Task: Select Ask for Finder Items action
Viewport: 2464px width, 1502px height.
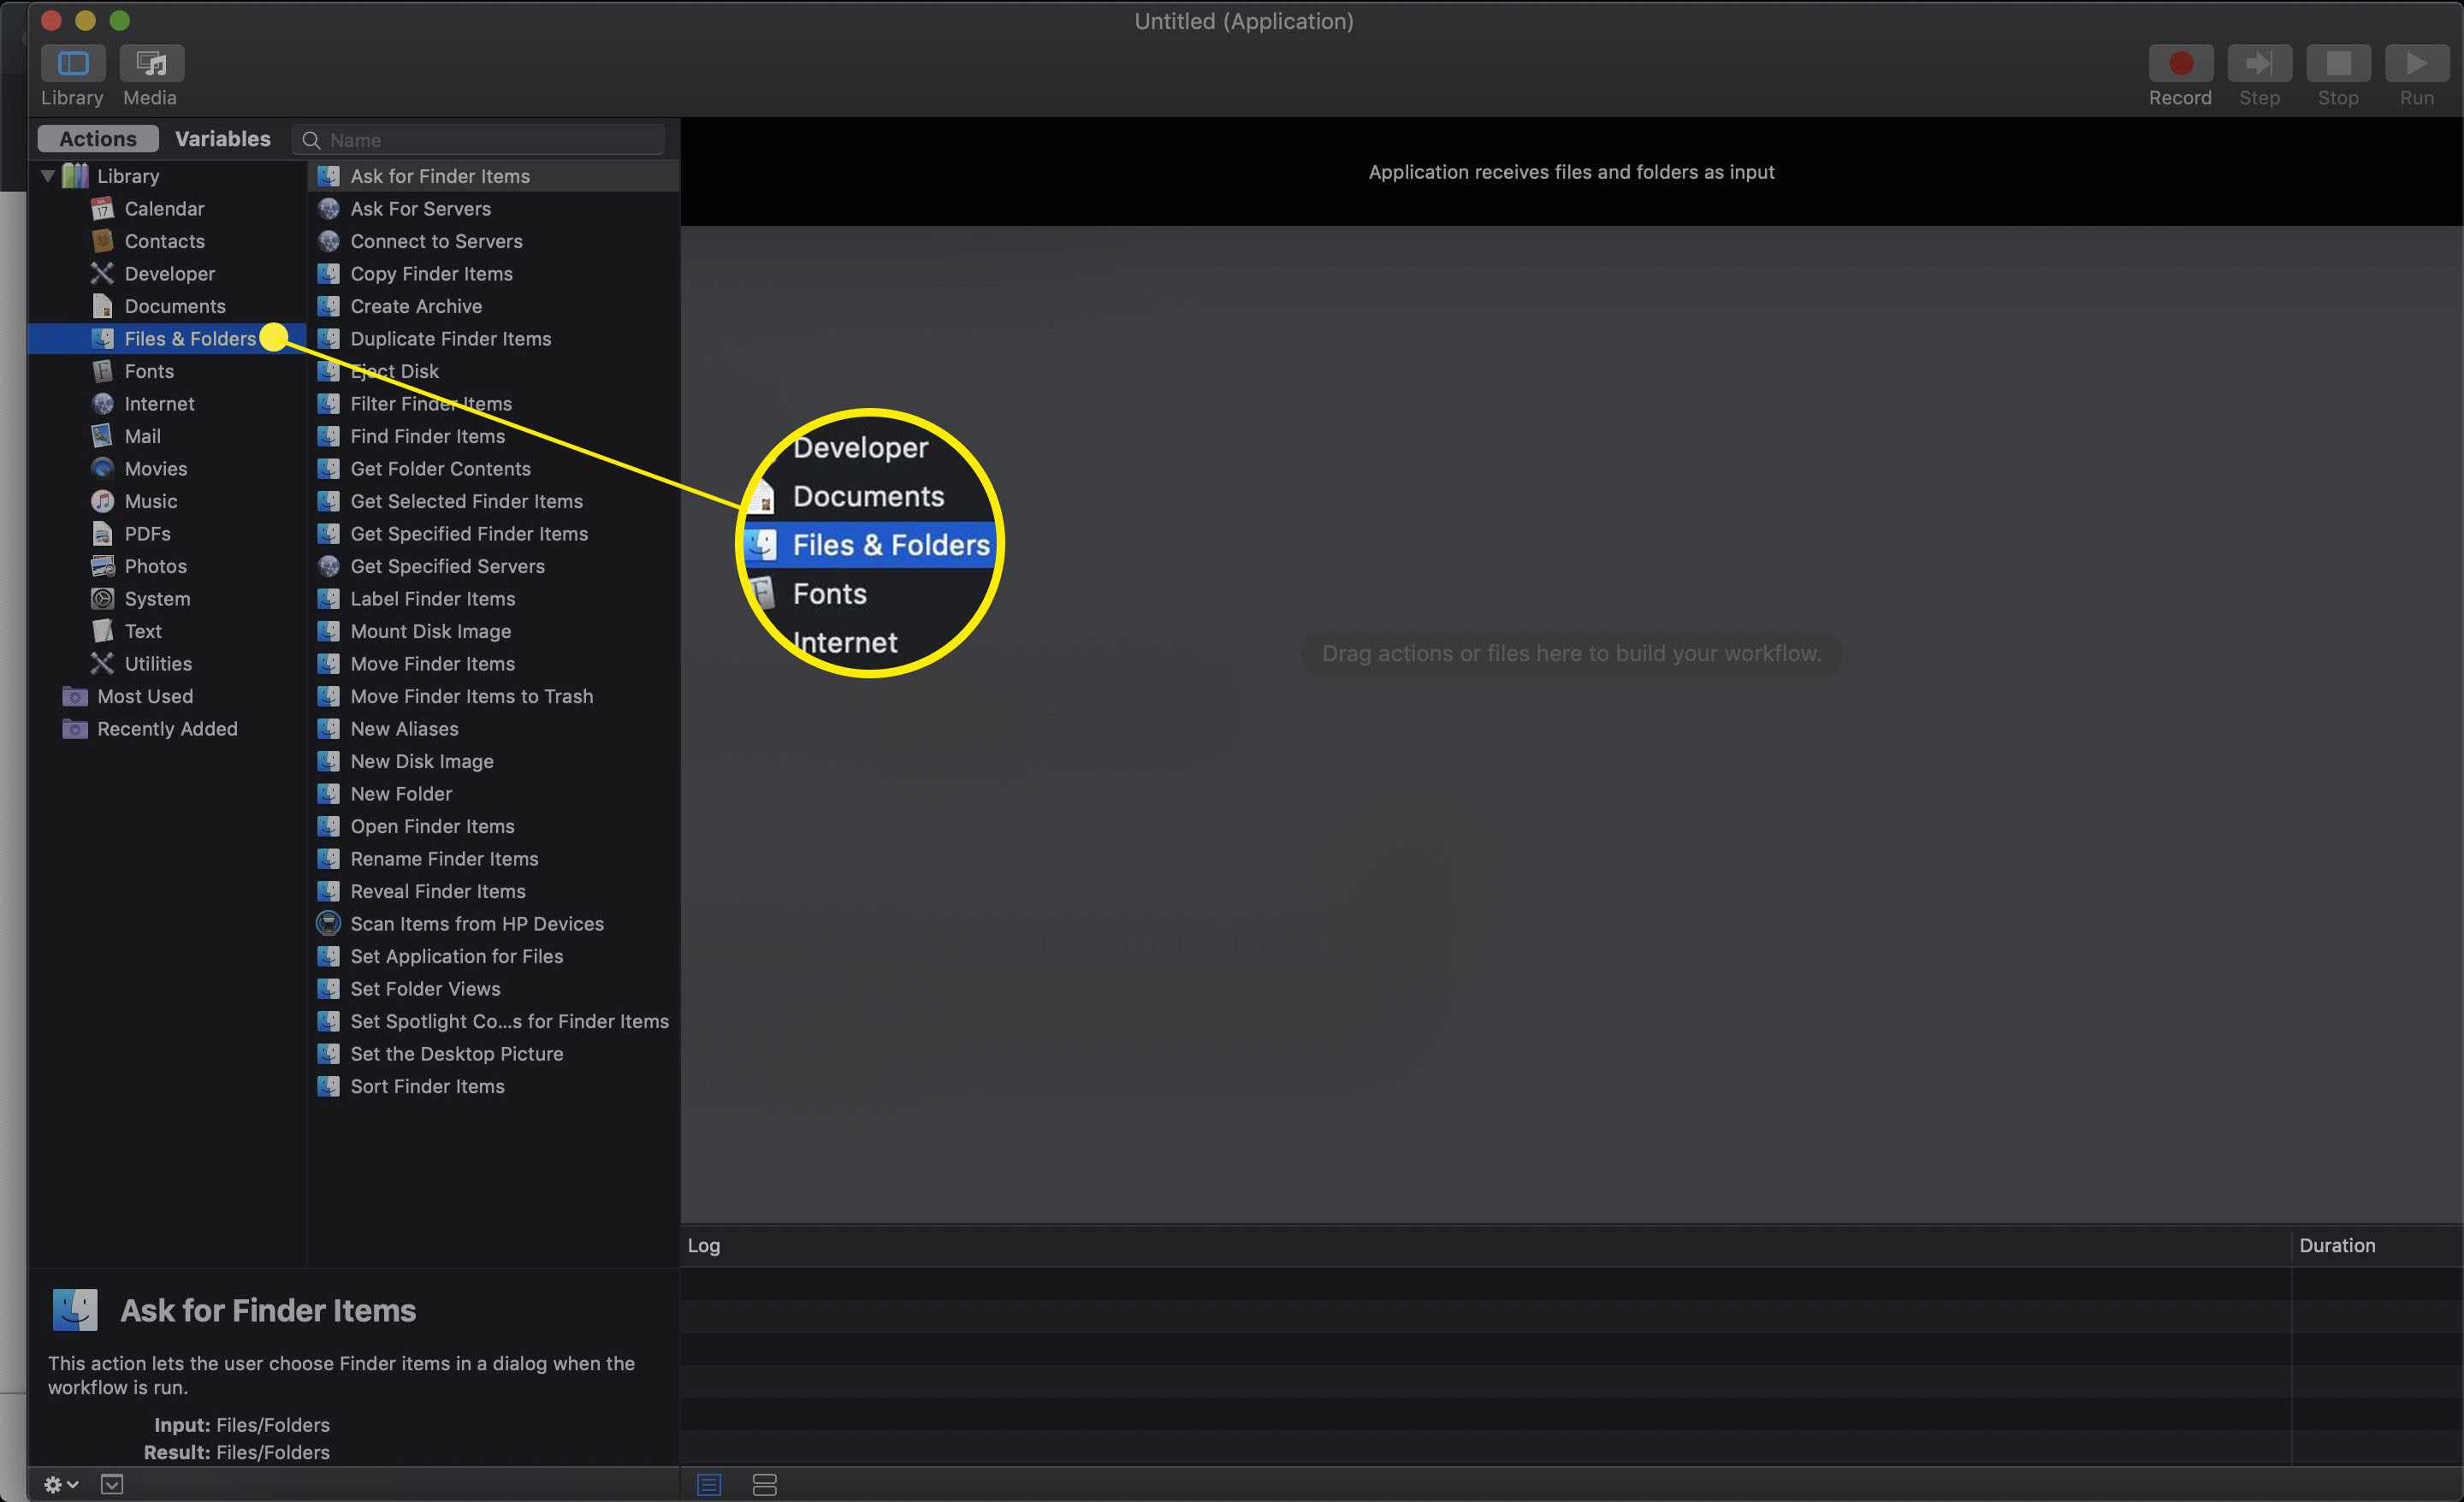Action: pos(494,176)
